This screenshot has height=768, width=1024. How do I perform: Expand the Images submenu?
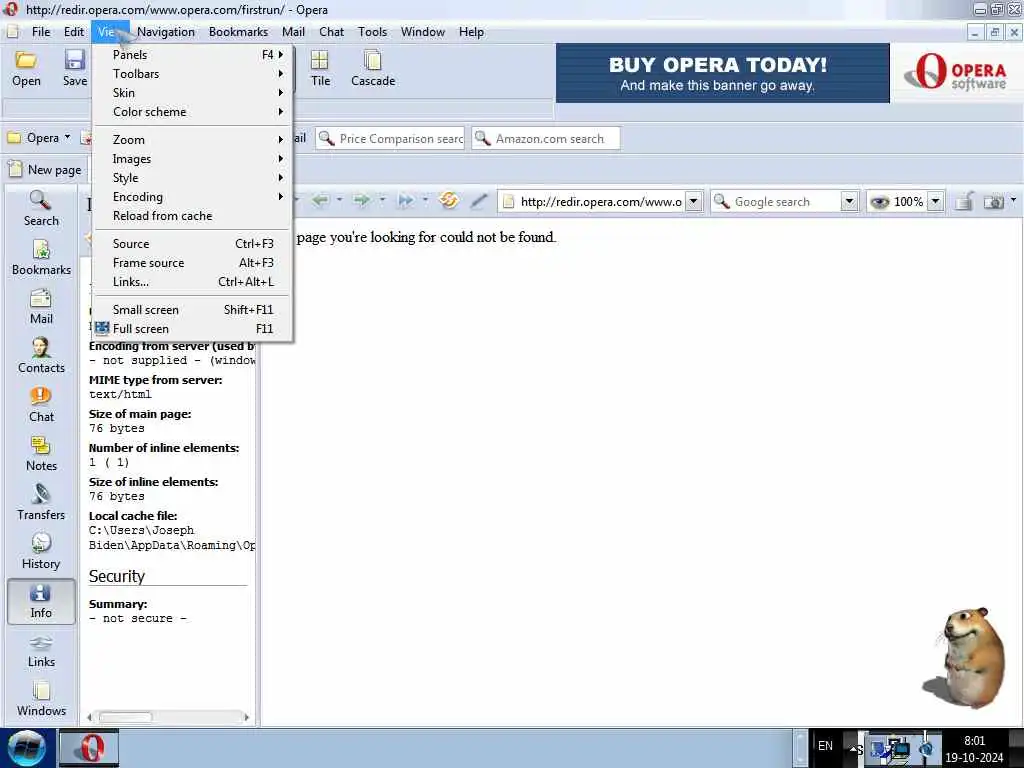[x=194, y=159]
